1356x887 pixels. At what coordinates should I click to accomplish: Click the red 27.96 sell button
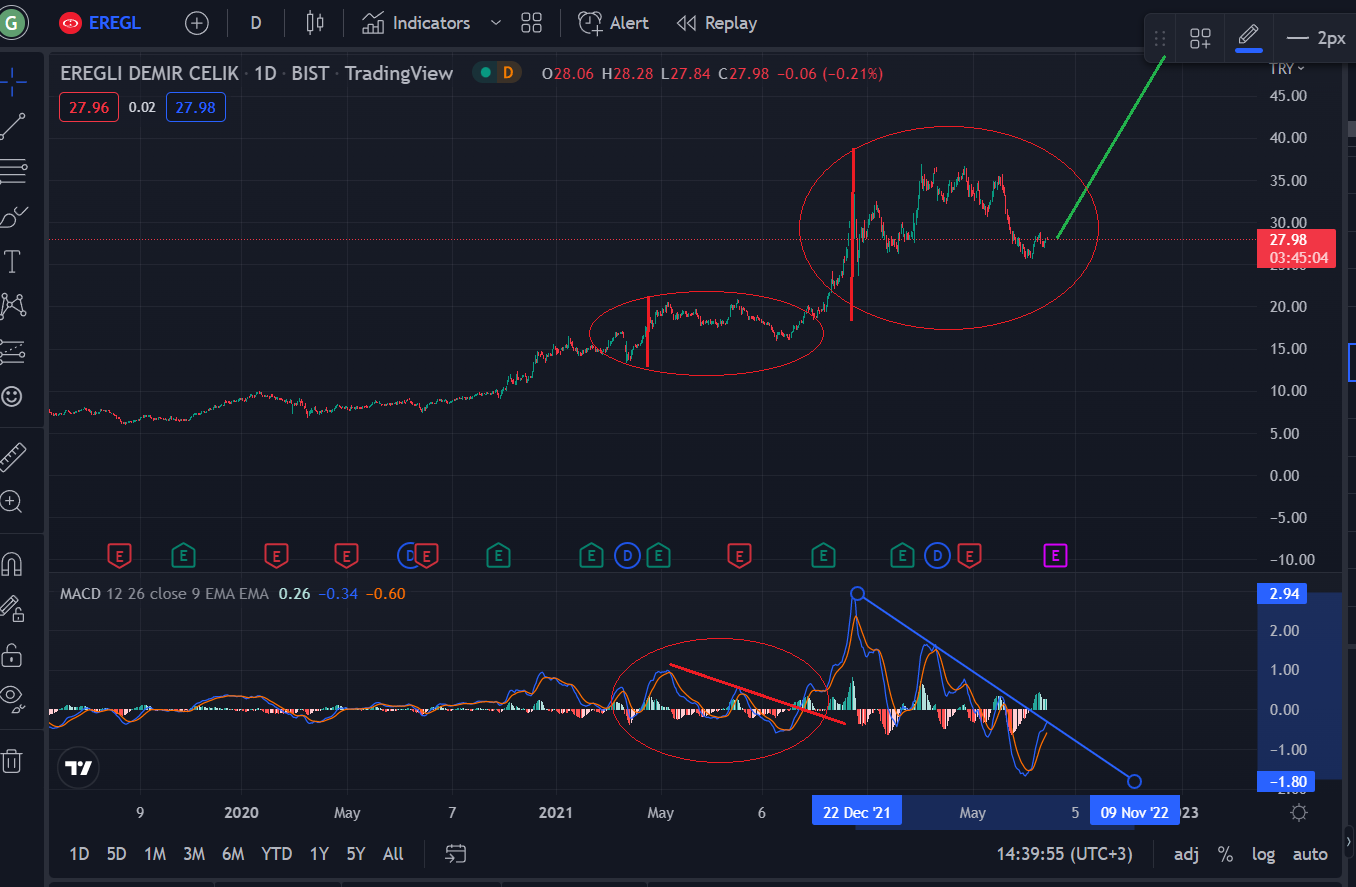coord(90,107)
